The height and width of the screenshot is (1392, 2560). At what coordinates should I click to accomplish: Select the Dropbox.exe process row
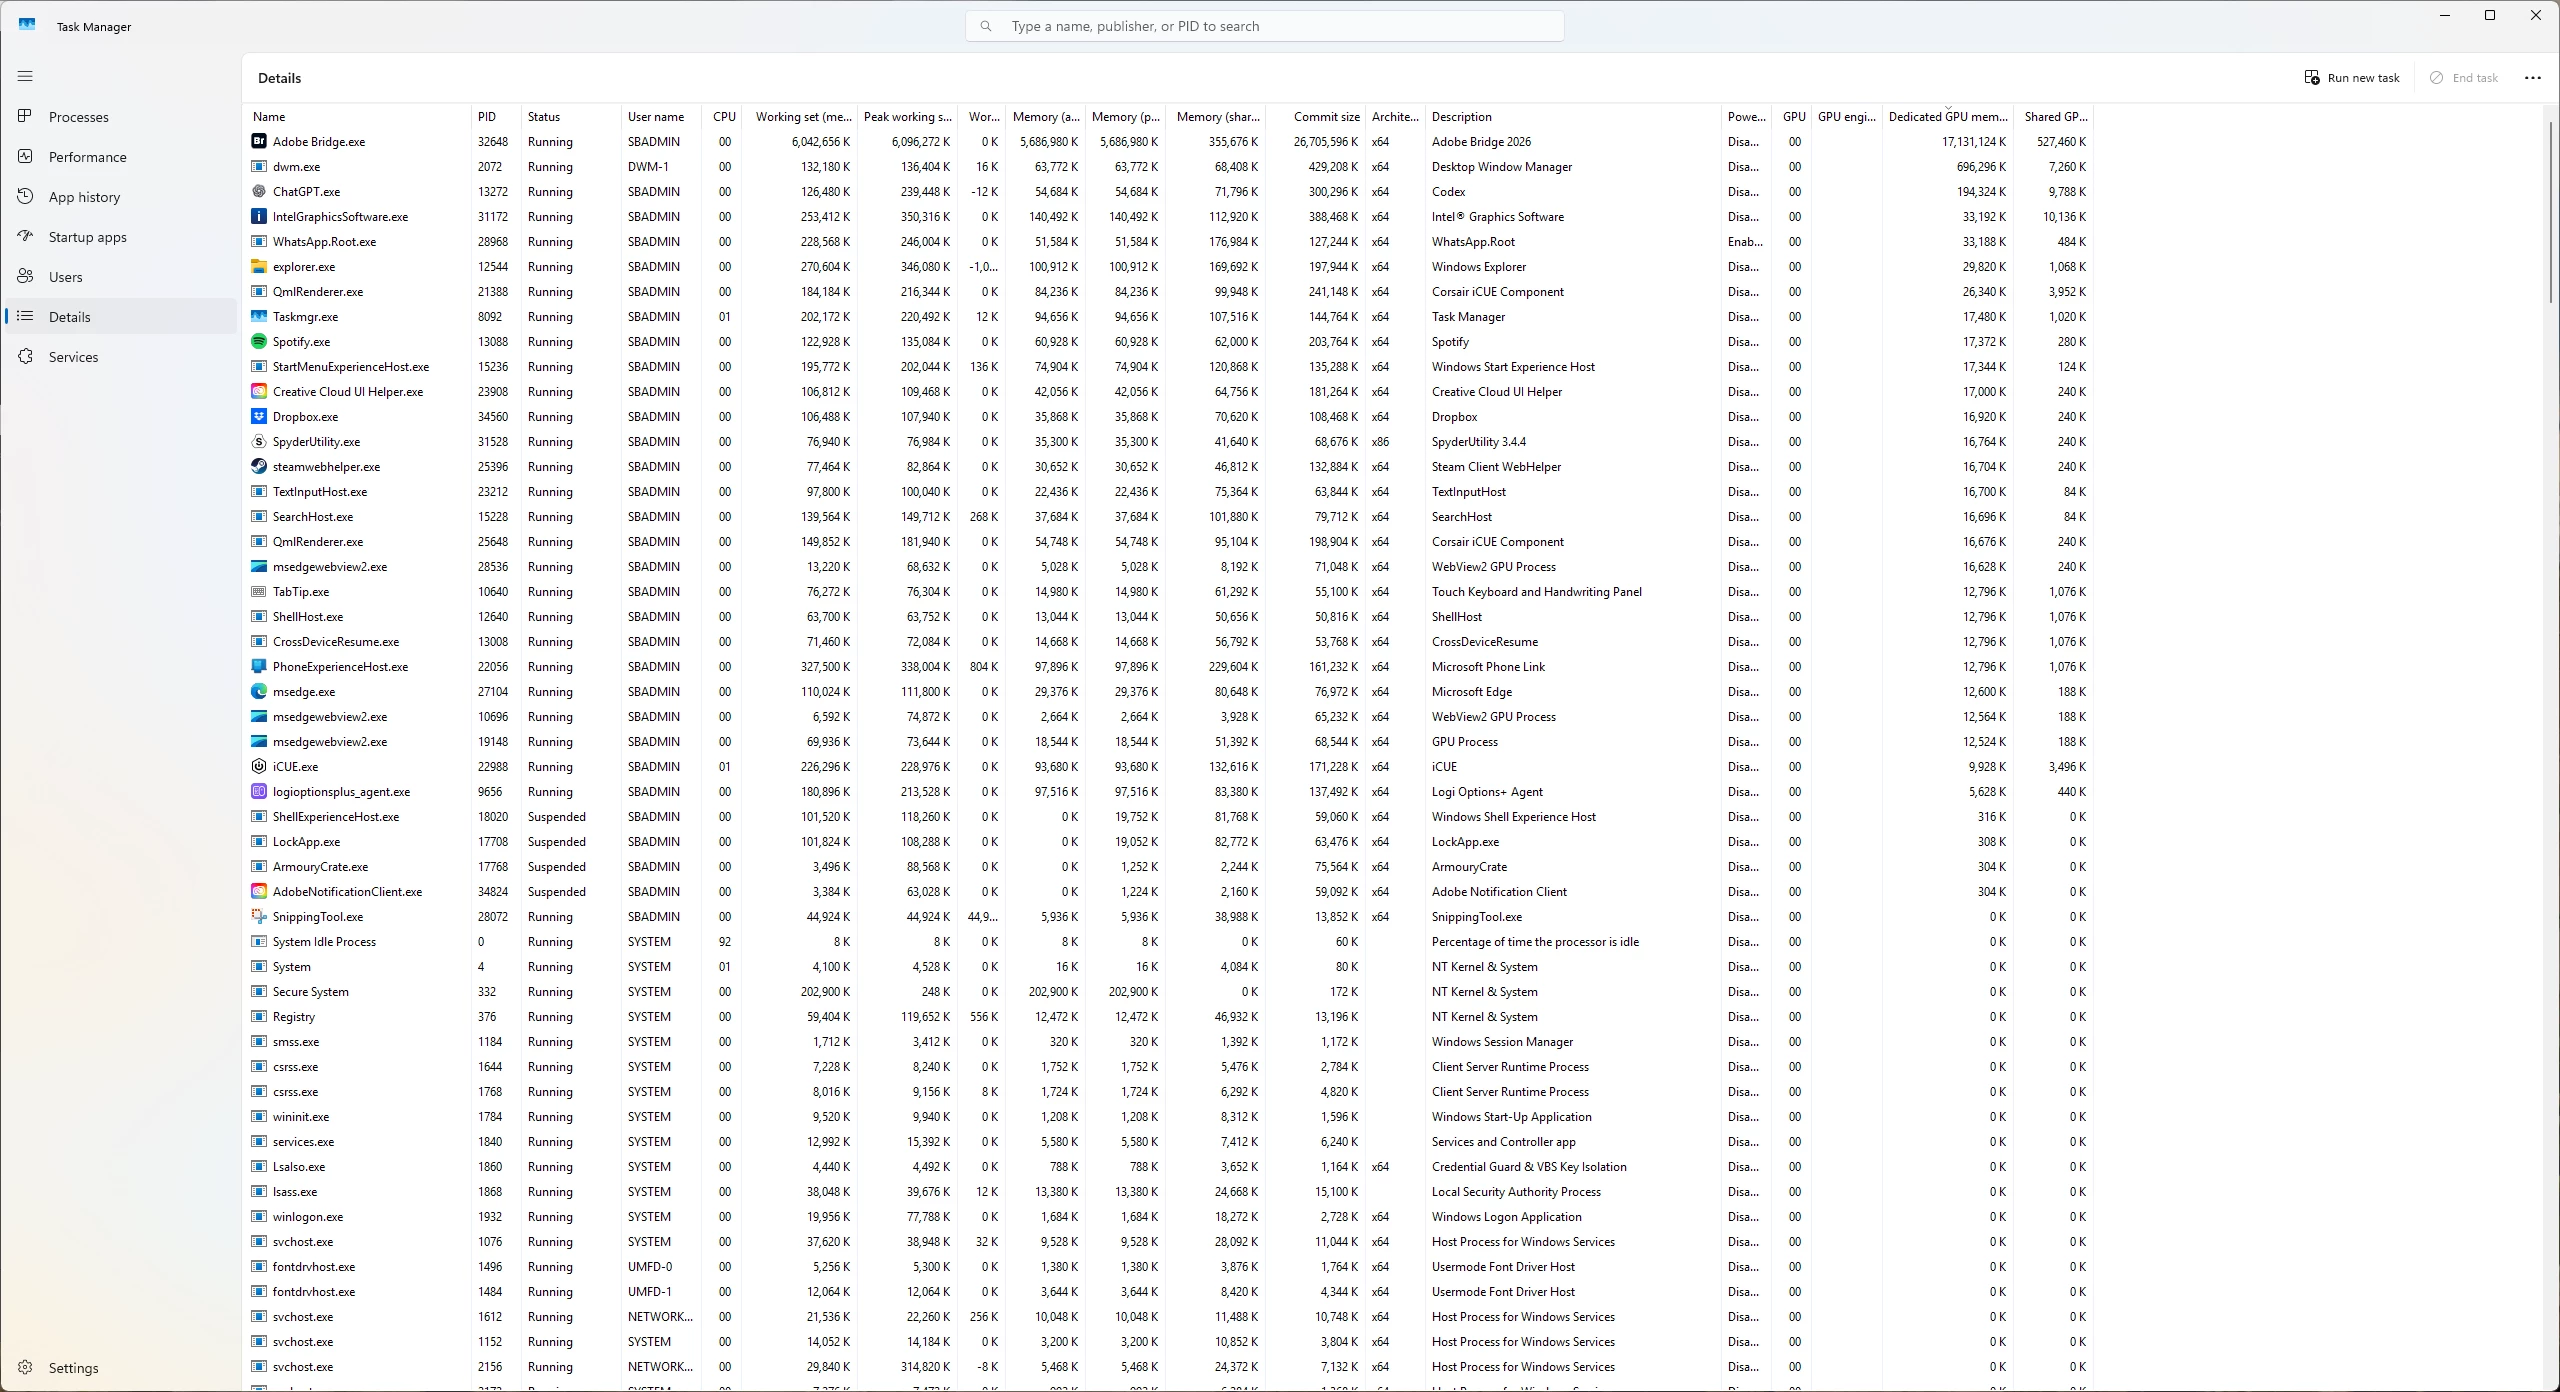click(1170, 417)
